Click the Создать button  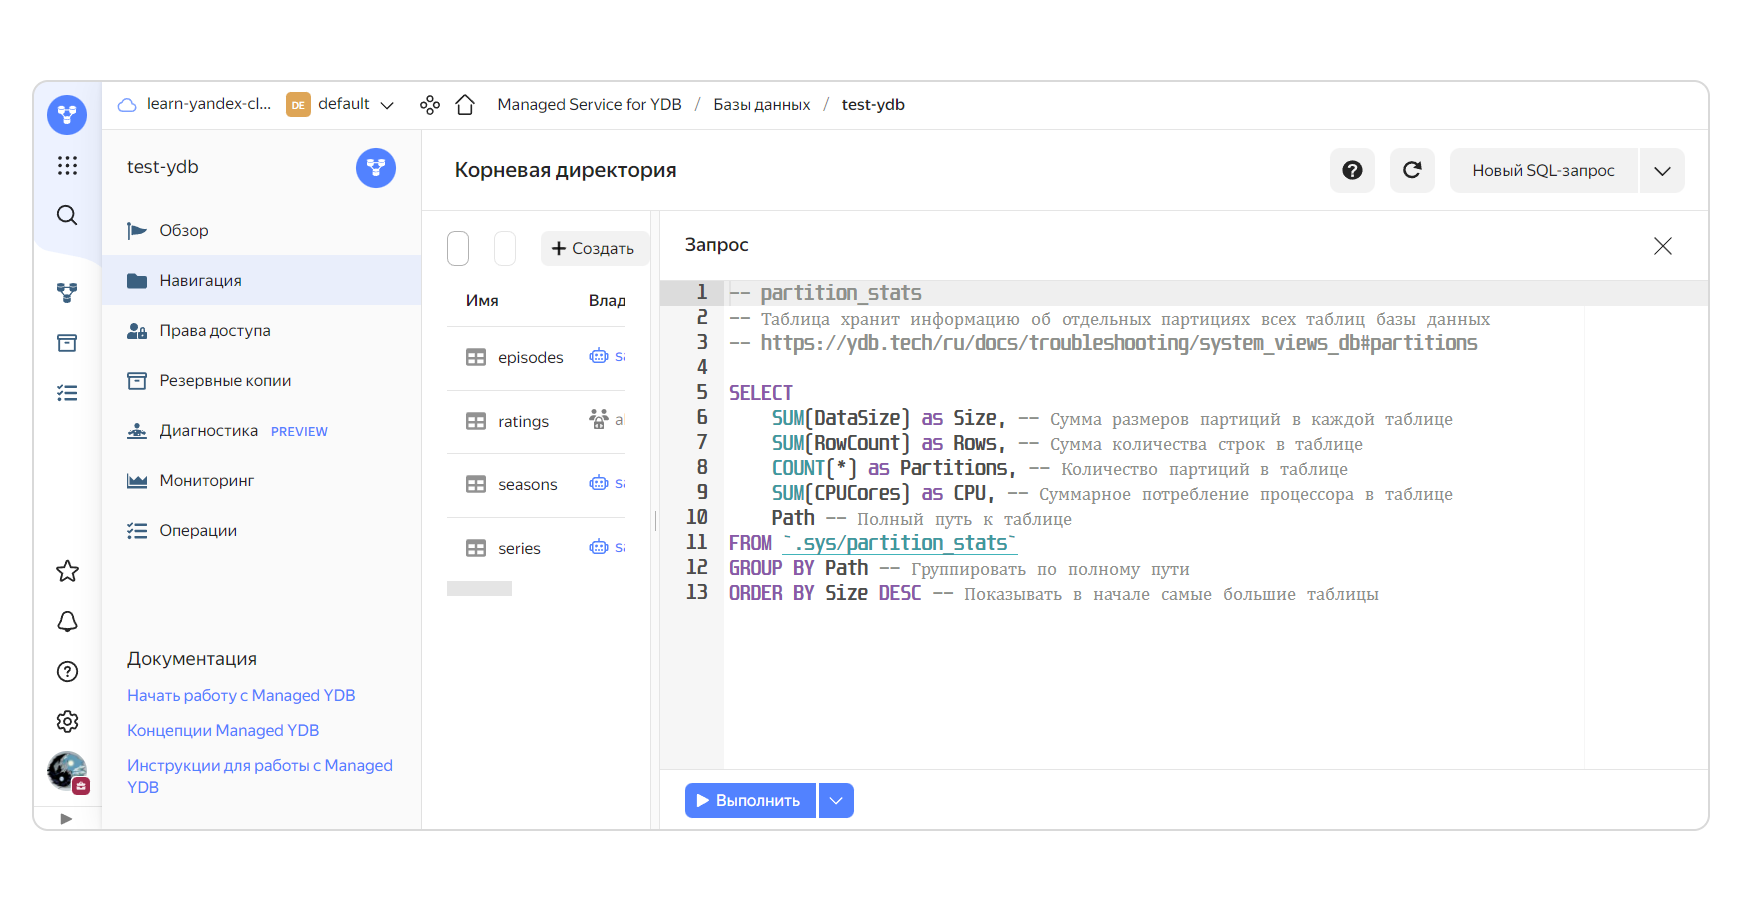(593, 248)
